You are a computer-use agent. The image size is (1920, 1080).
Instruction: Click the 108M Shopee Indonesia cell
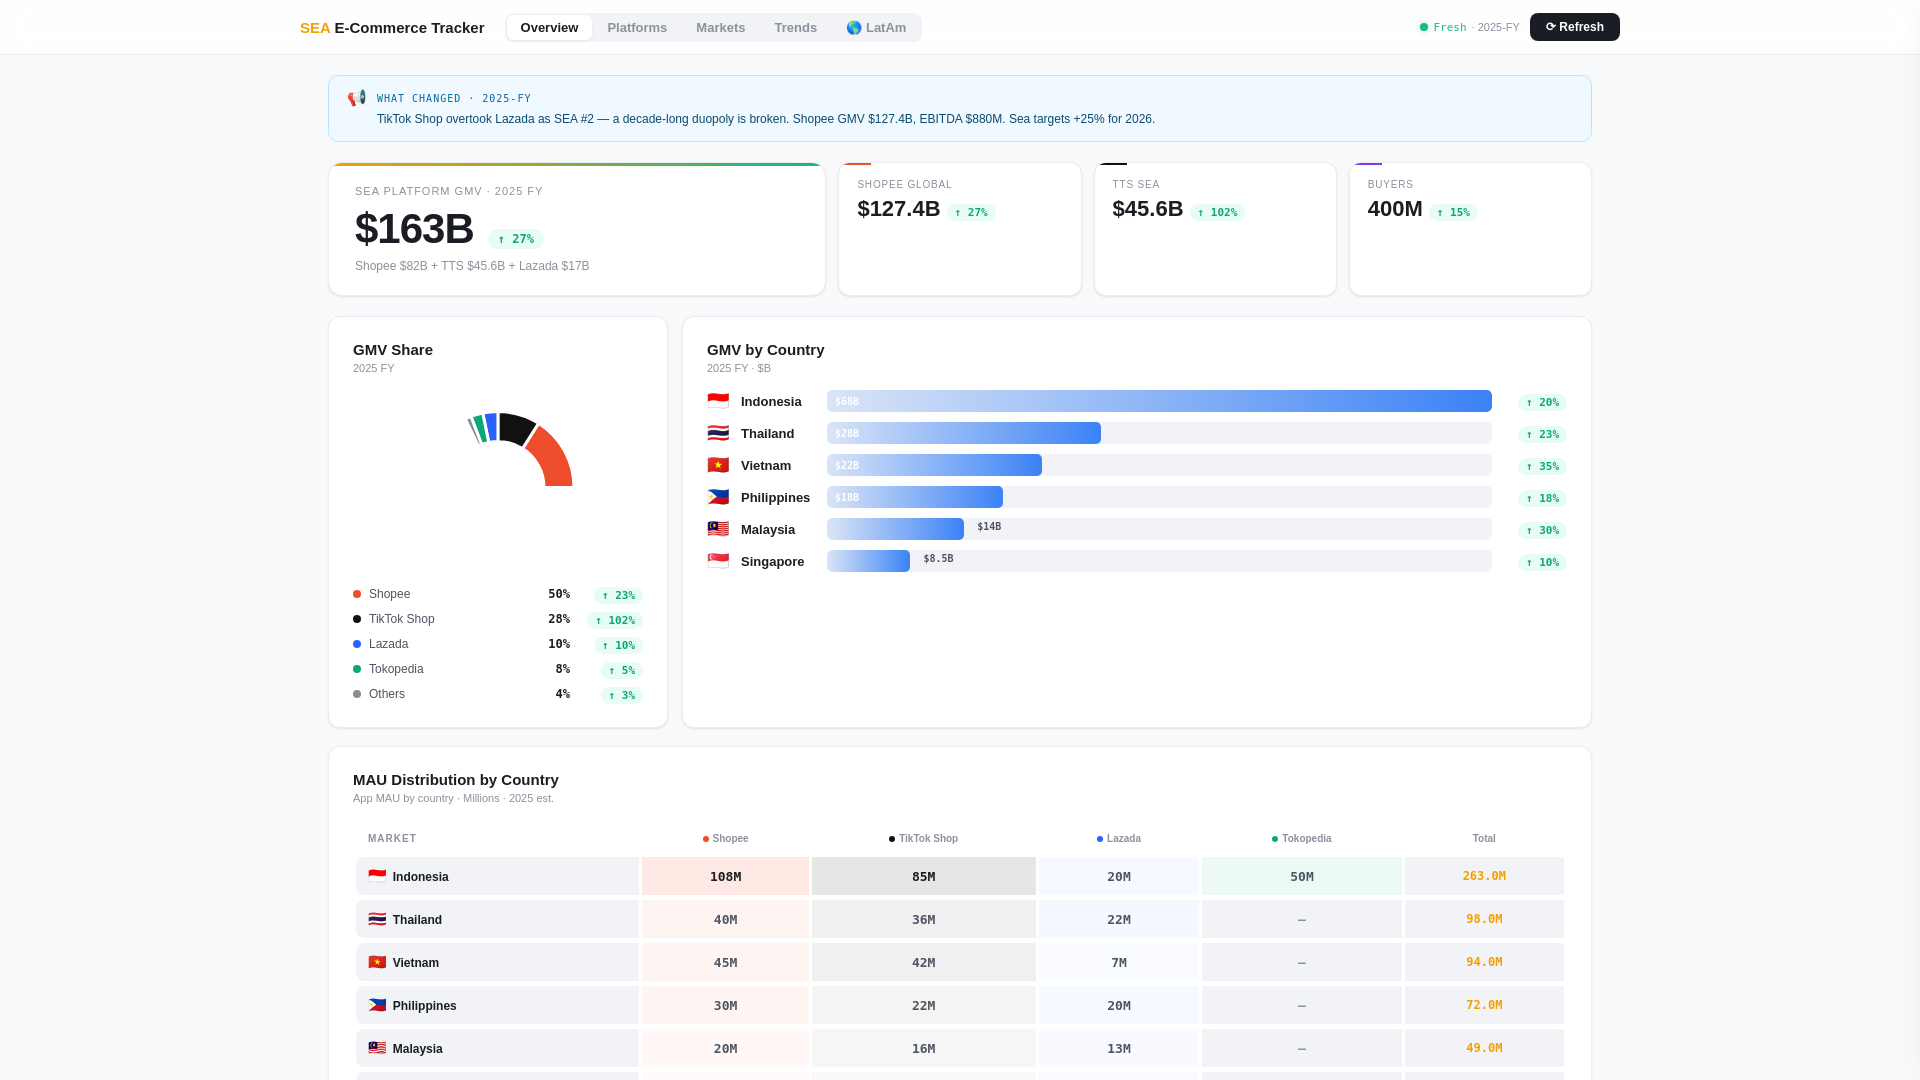coord(725,876)
